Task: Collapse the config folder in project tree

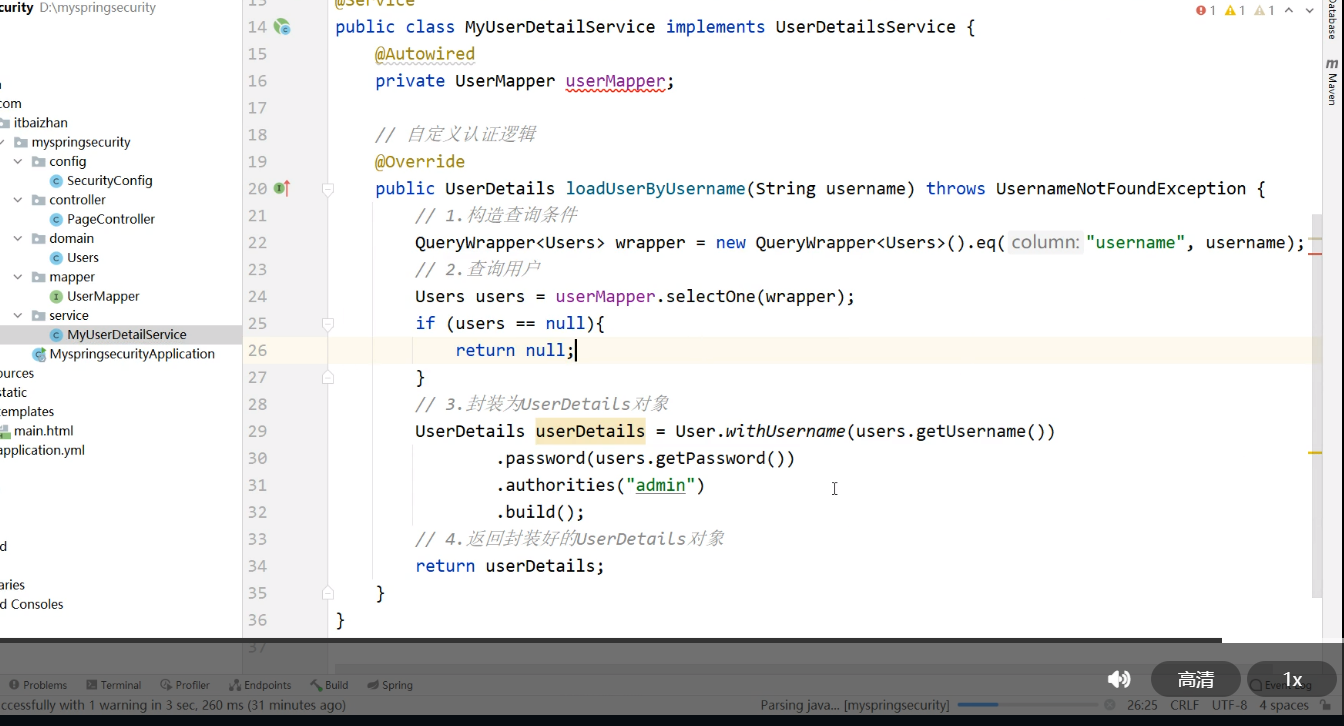Action: 18,161
